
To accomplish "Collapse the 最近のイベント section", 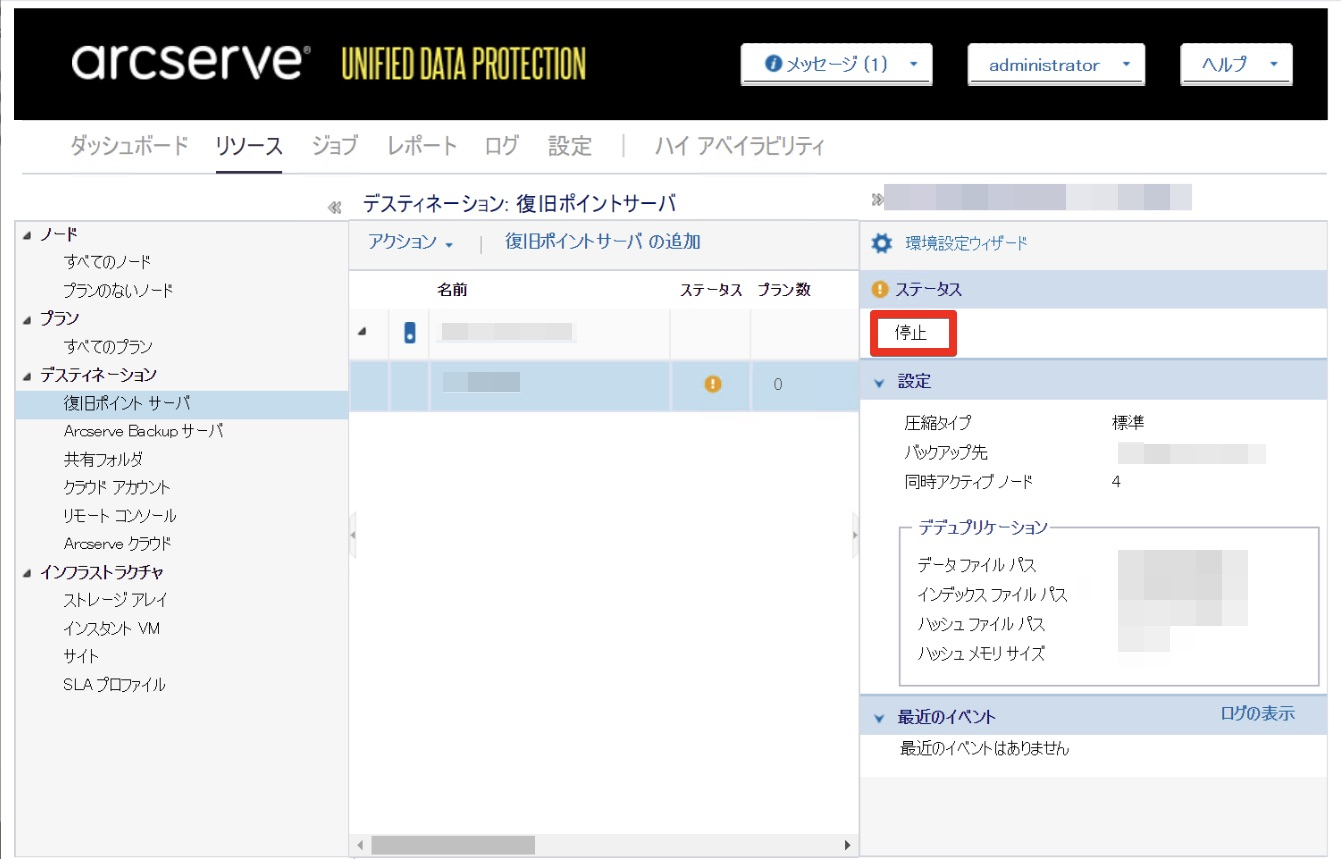I will tap(880, 718).
